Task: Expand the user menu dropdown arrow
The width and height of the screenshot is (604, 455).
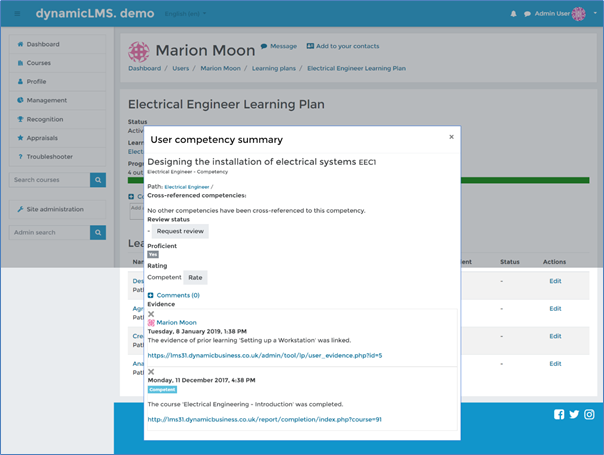Action: tap(595, 13)
